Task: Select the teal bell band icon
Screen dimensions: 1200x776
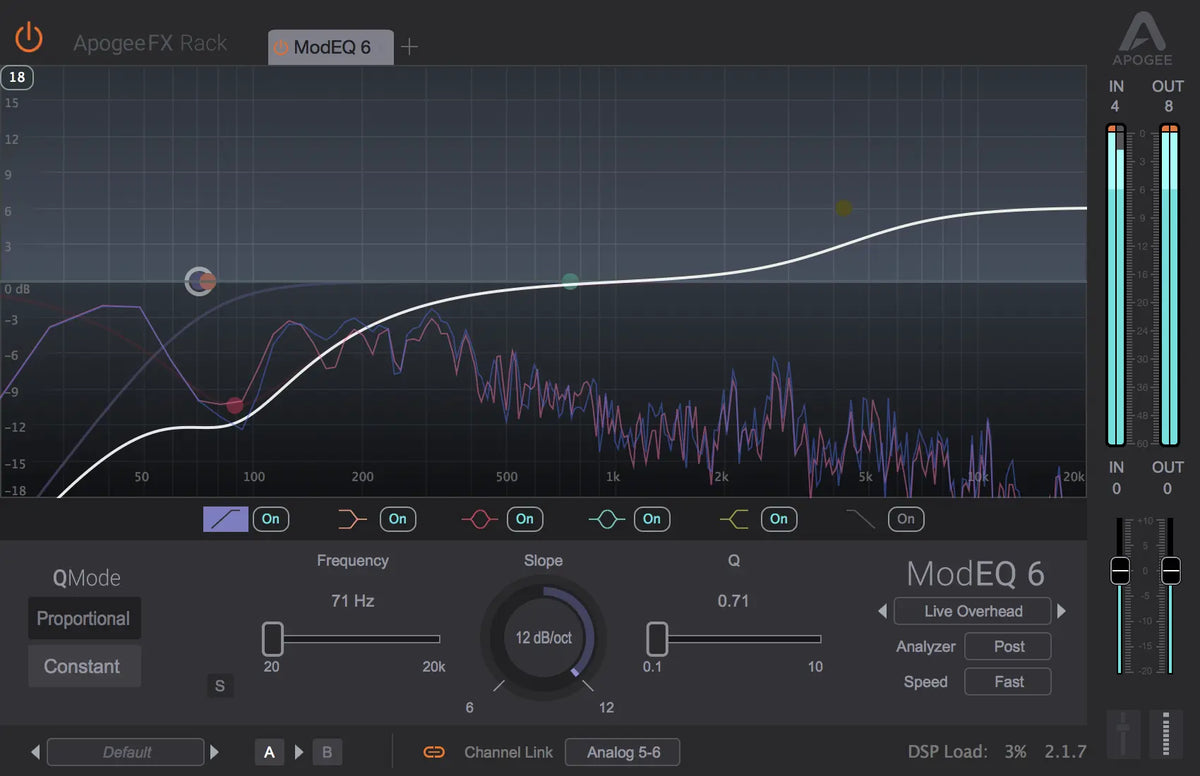Action: coord(607,518)
